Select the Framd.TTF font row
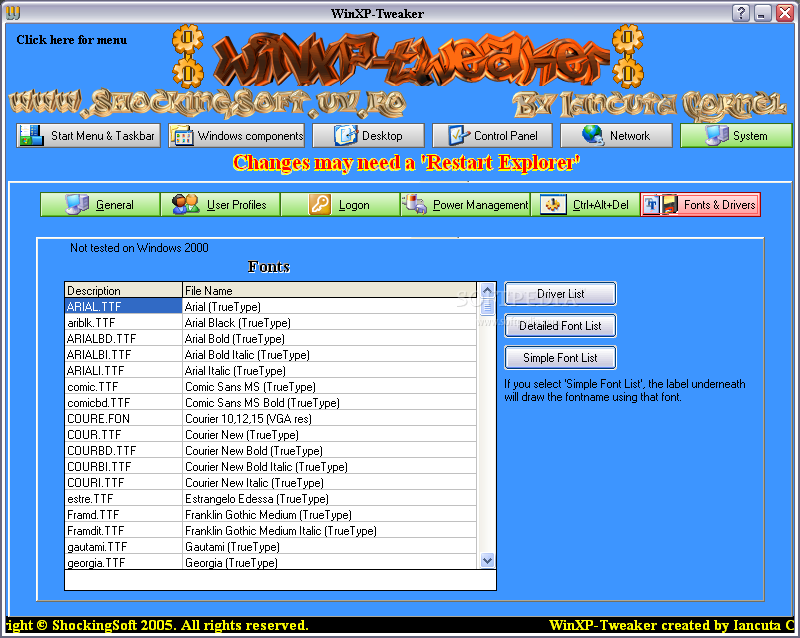Screen dimensions: 800x638 pos(270,514)
